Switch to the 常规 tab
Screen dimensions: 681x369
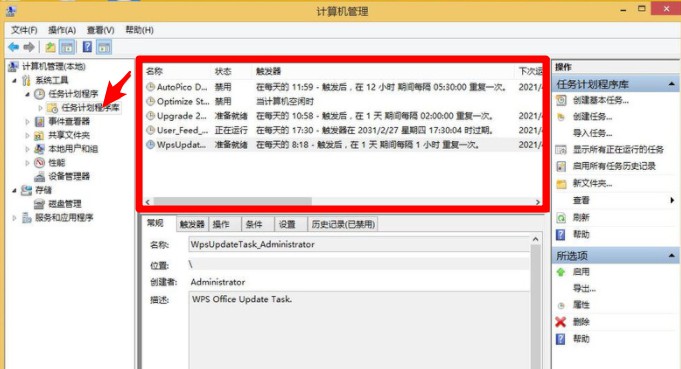(155, 223)
